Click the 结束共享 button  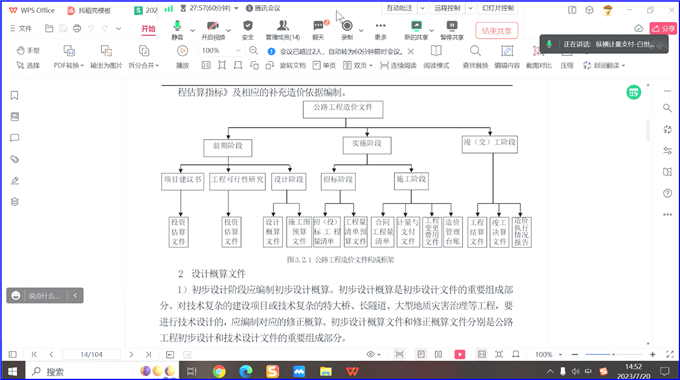[x=497, y=31]
